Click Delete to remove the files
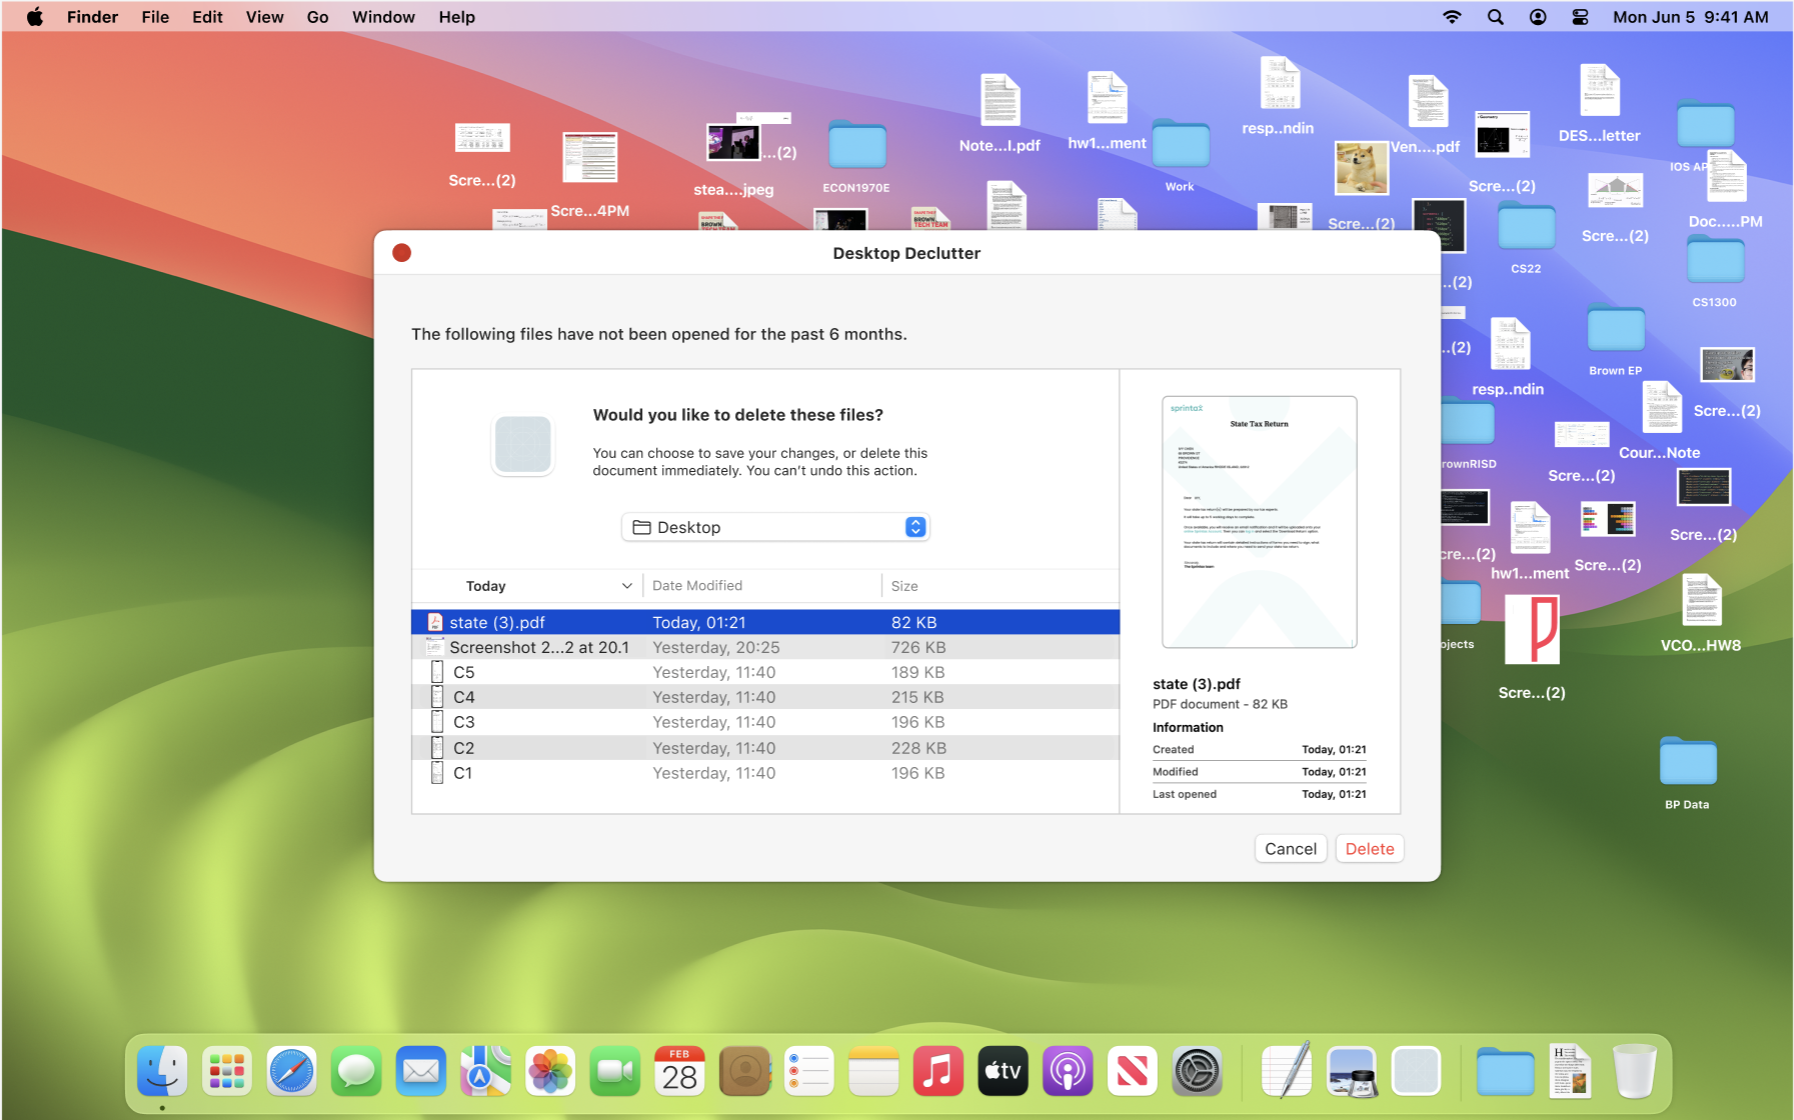This screenshot has height=1120, width=1794. (x=1369, y=849)
